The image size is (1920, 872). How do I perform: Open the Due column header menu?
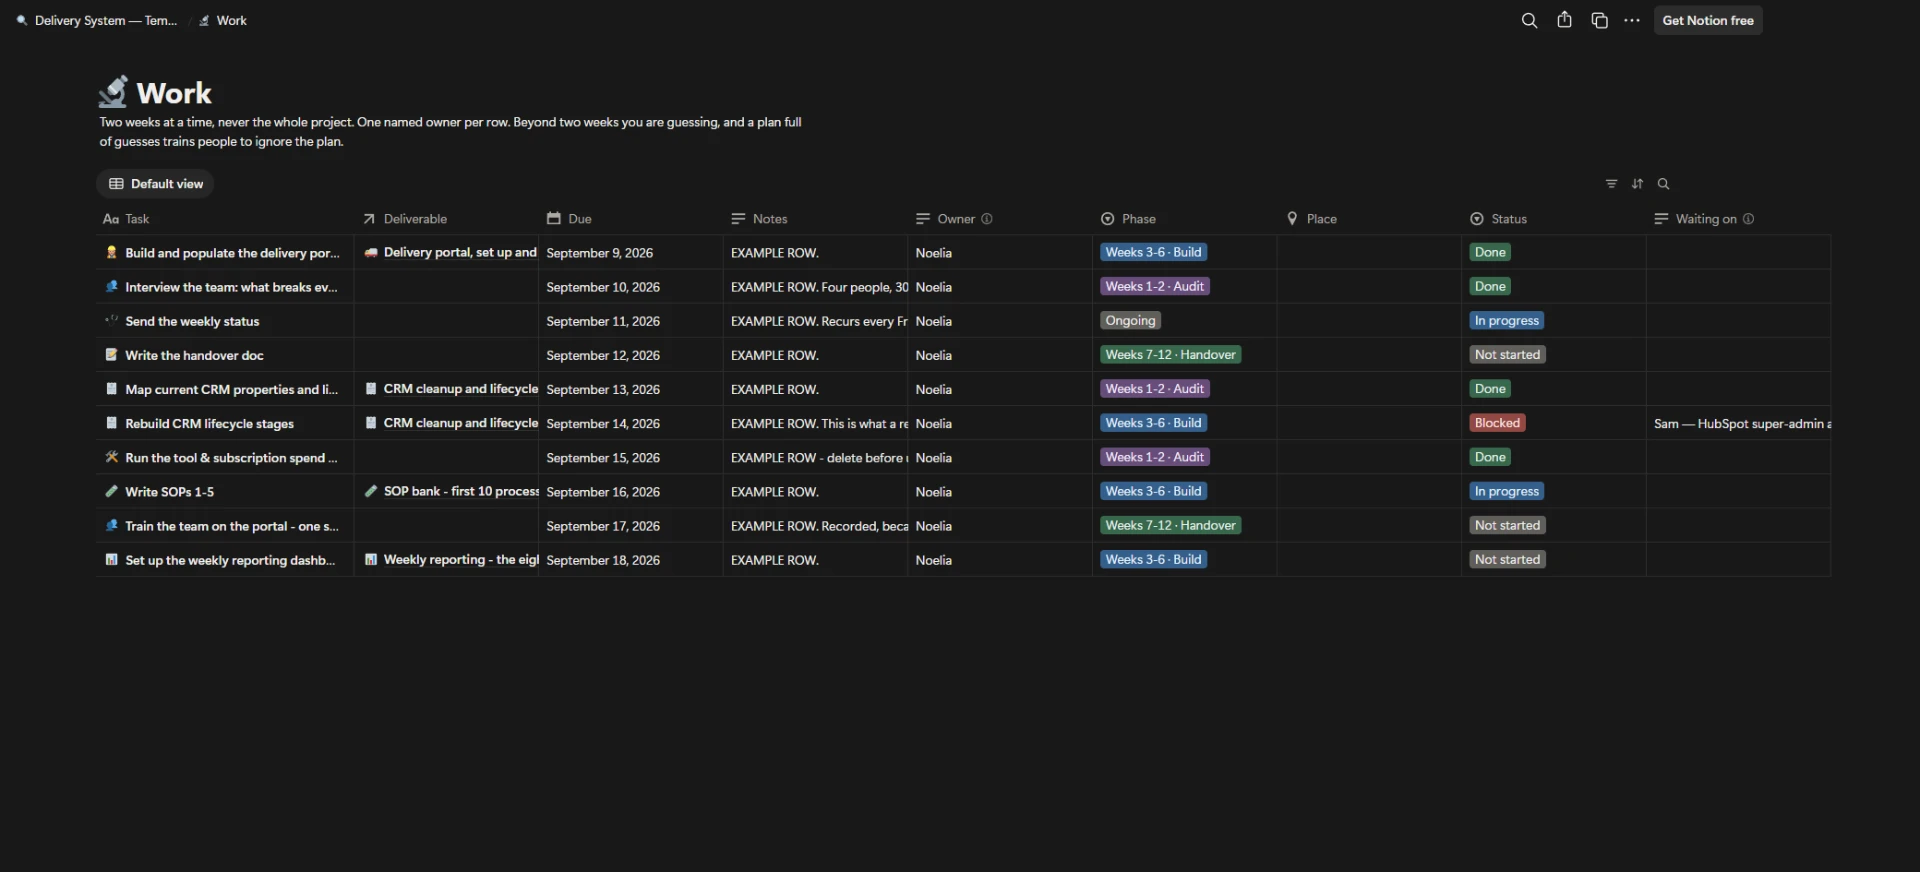click(569, 219)
